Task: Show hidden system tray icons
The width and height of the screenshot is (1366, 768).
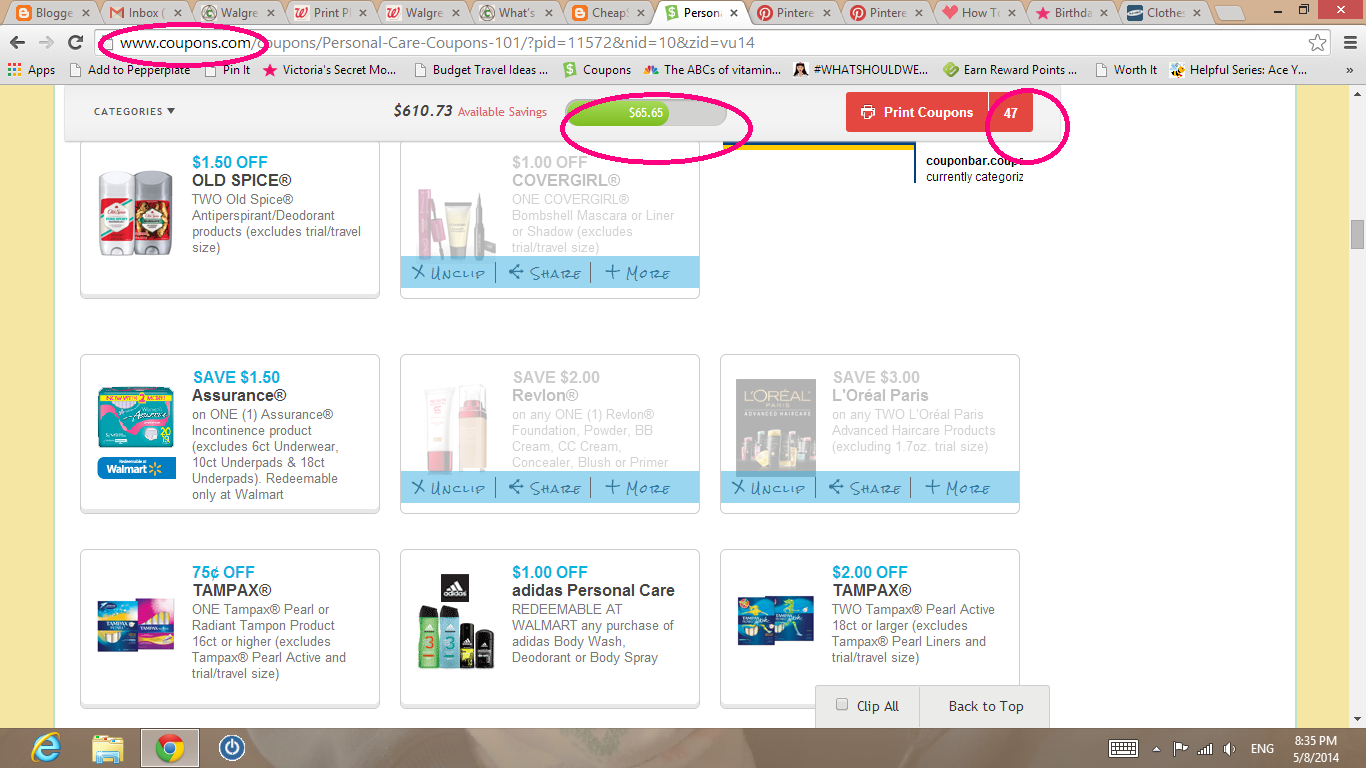Action: (1156, 748)
